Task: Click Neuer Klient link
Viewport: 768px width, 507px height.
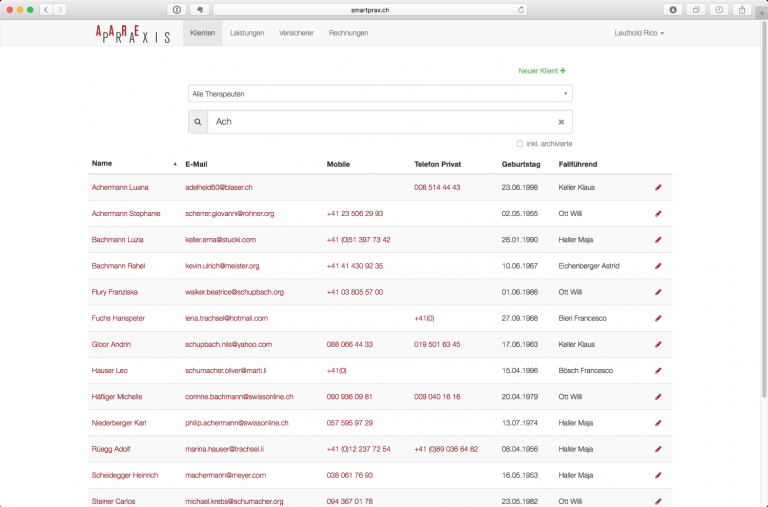Action: (542, 71)
